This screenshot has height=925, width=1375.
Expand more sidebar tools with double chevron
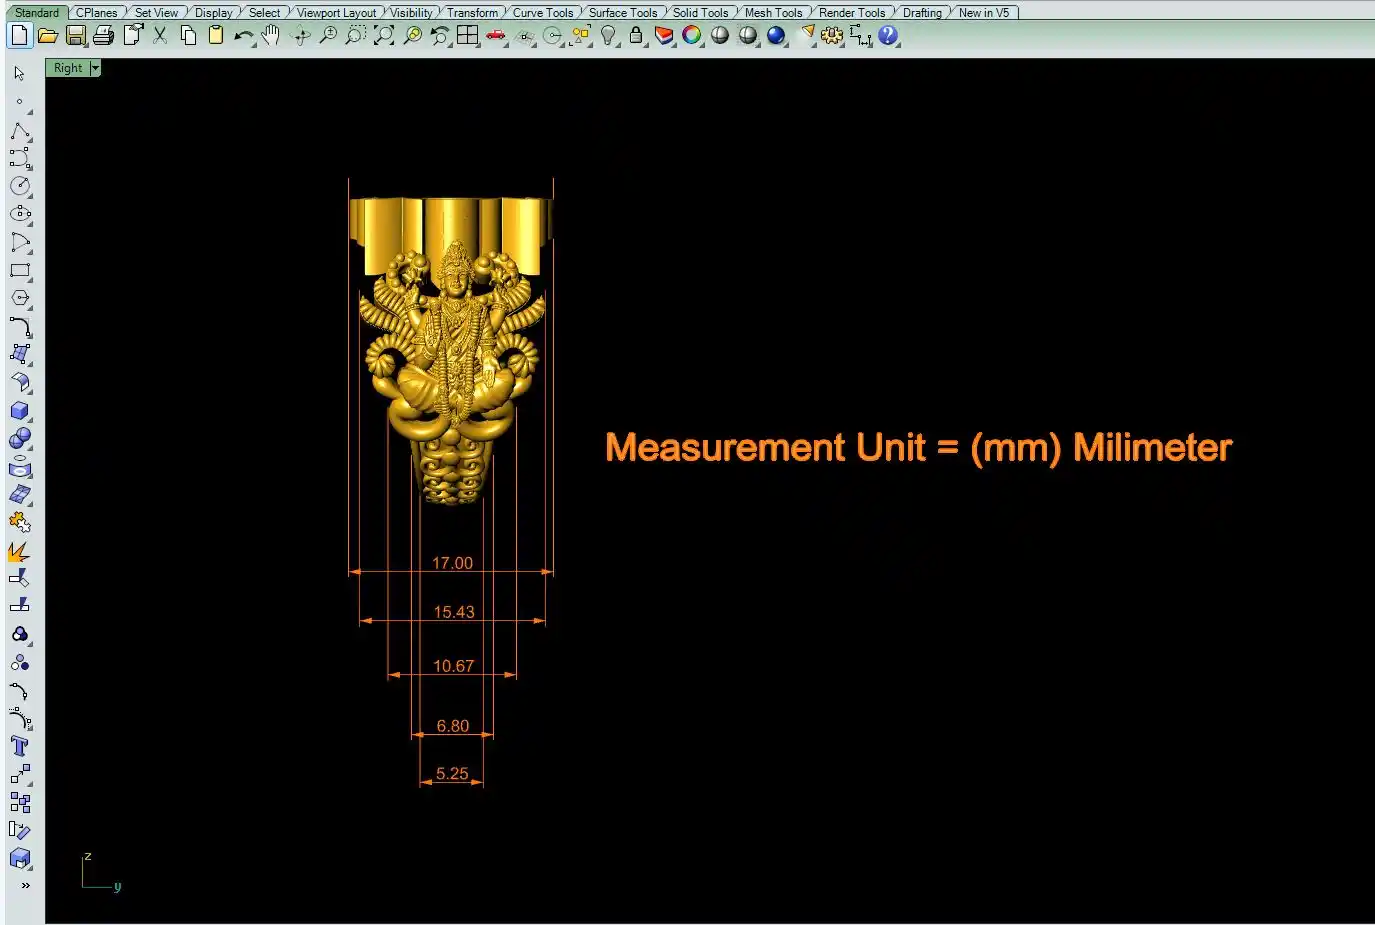(25, 885)
